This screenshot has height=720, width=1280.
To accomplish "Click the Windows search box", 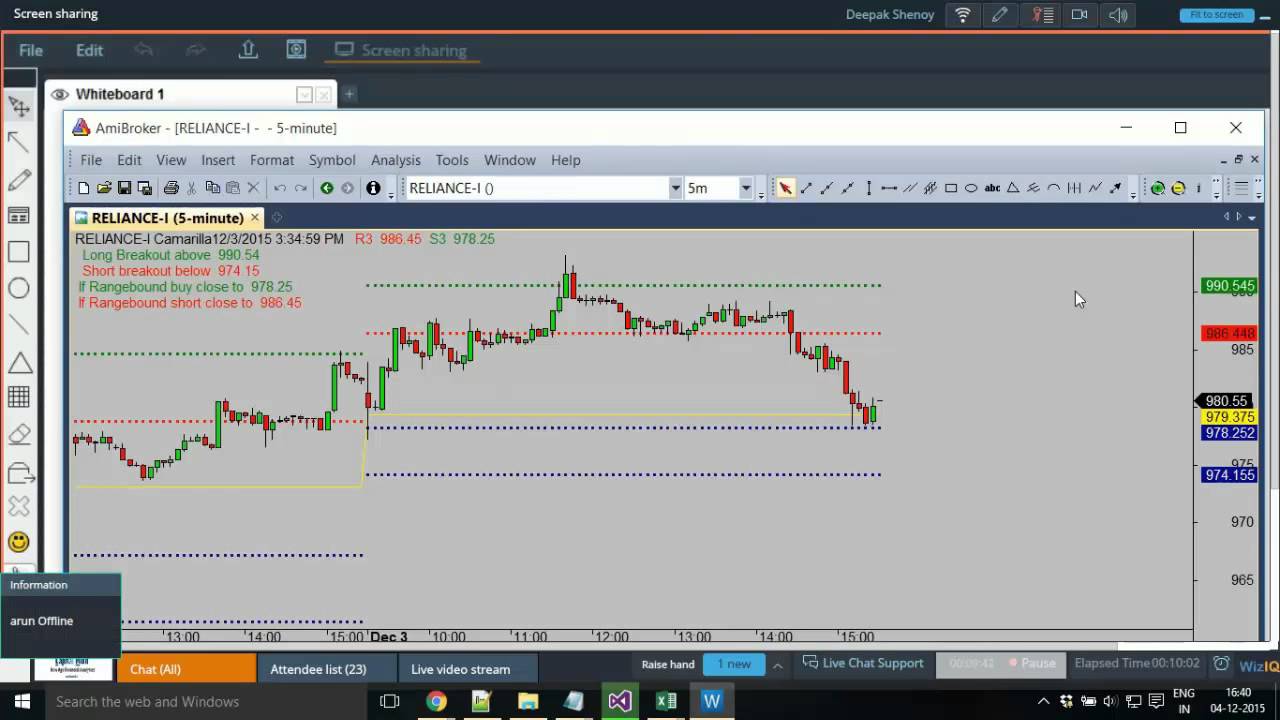I will pos(205,702).
